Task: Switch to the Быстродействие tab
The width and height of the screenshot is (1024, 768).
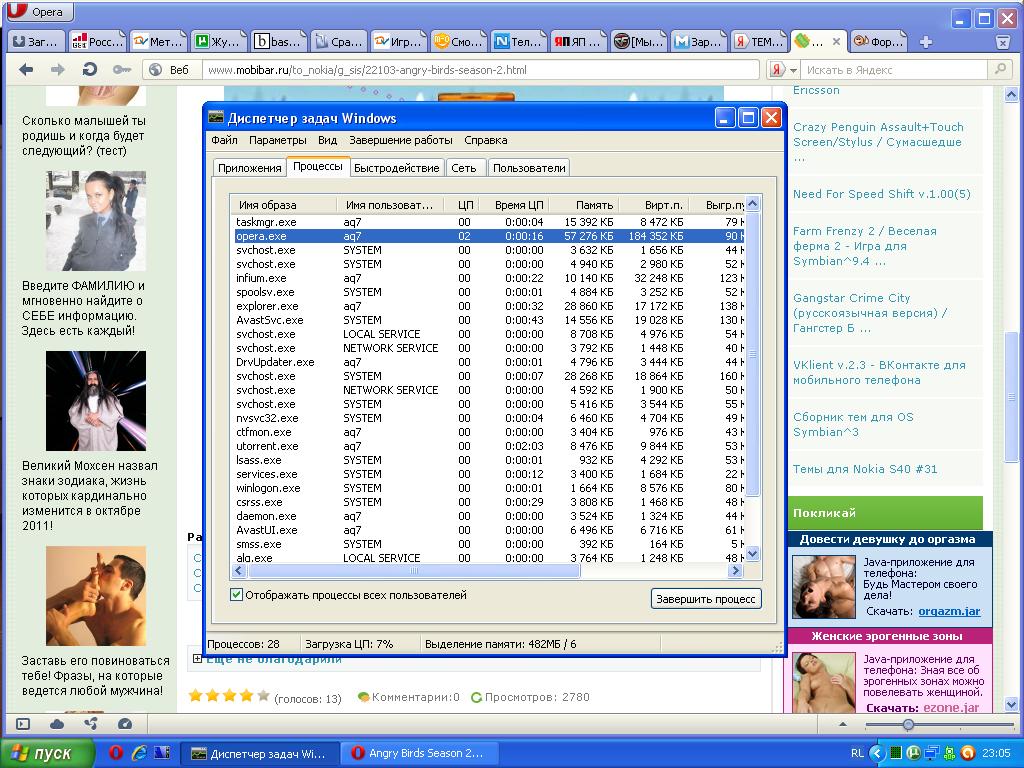Action: pos(396,168)
